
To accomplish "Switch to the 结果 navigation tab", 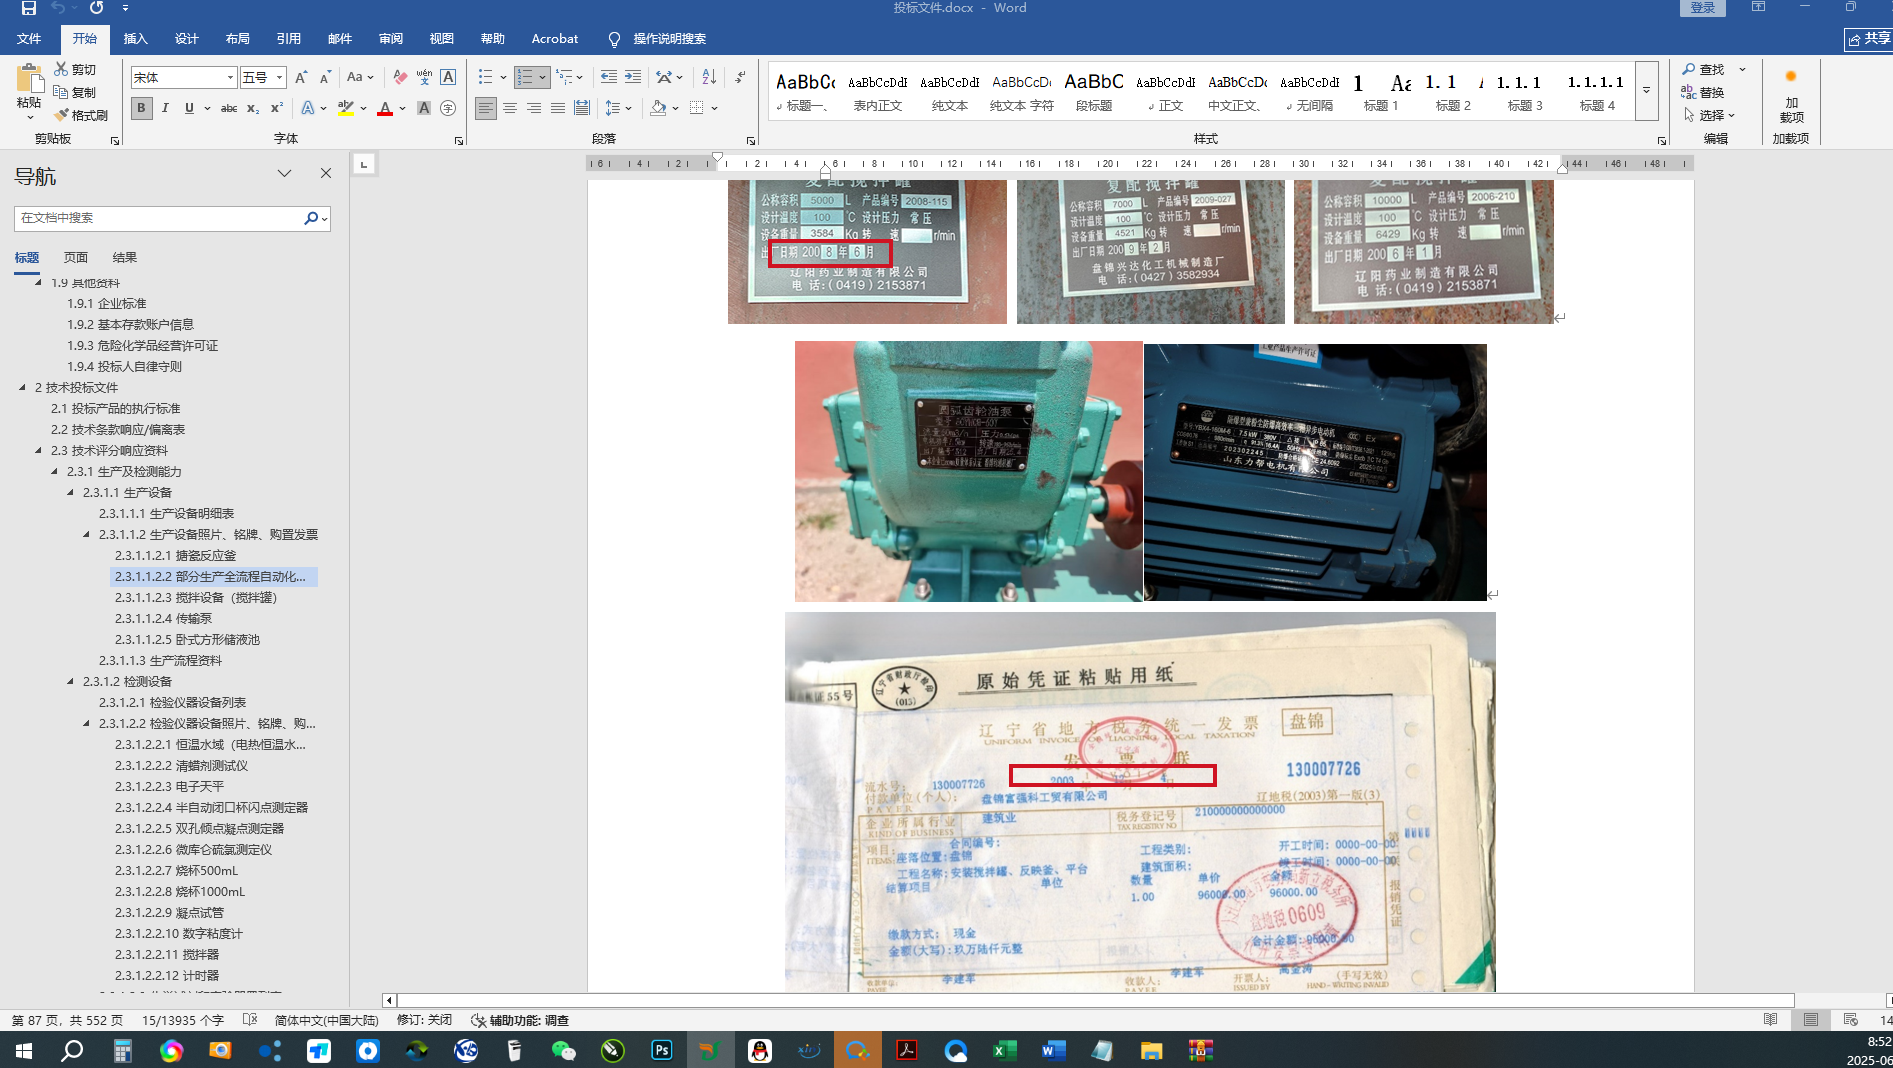I will pyautogui.click(x=124, y=257).
